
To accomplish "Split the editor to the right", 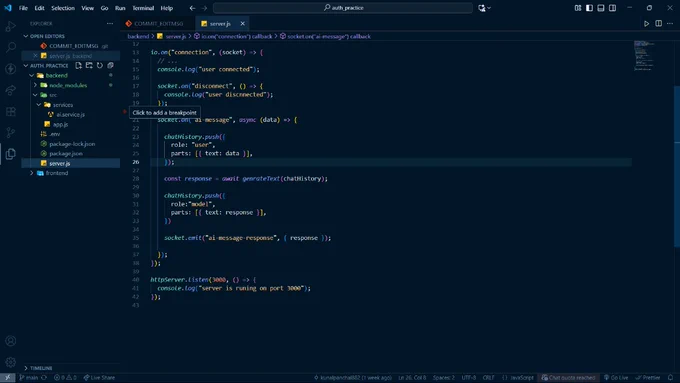I will pyautogui.click(x=658, y=23).
